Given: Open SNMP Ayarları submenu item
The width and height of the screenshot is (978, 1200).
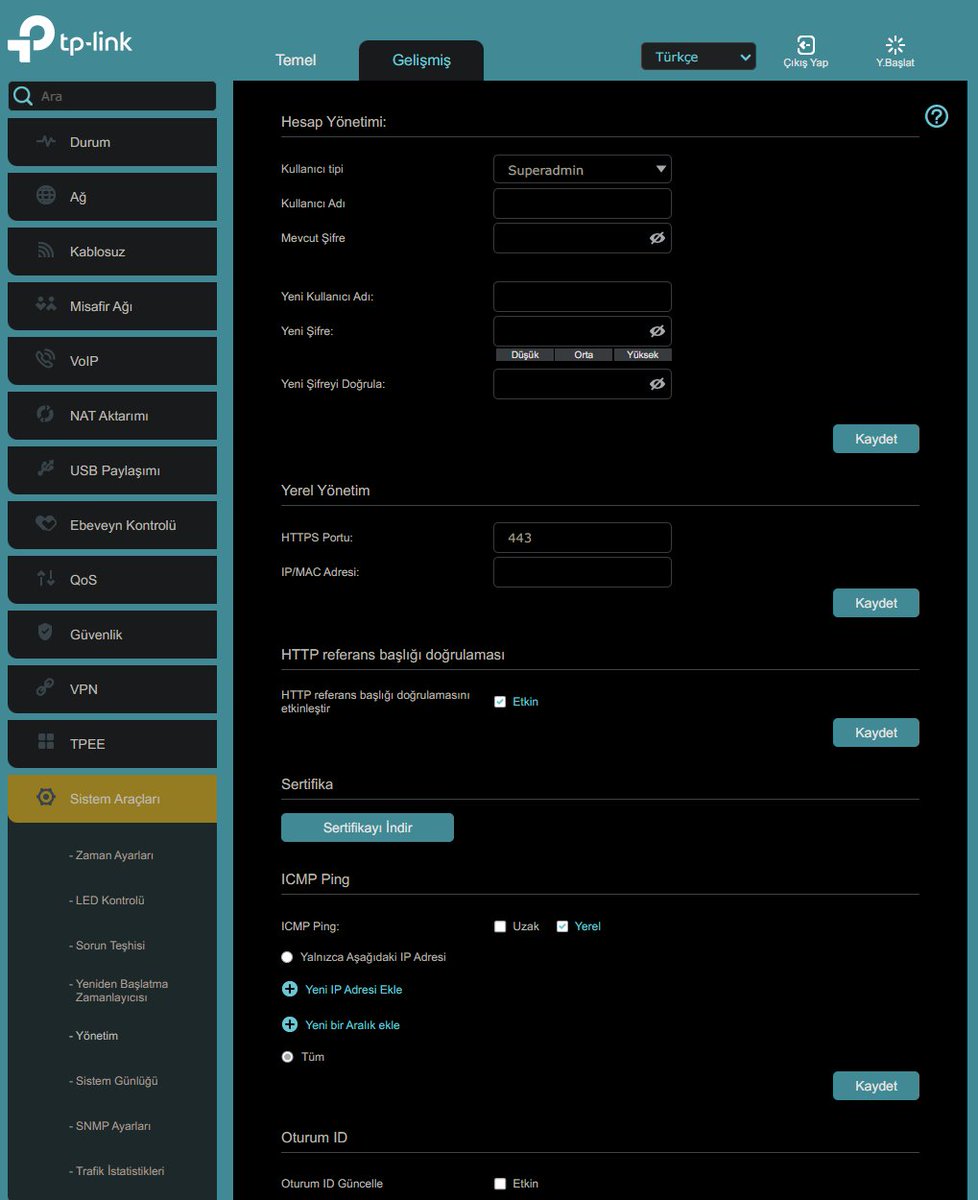Looking at the screenshot, I should 110,1126.
